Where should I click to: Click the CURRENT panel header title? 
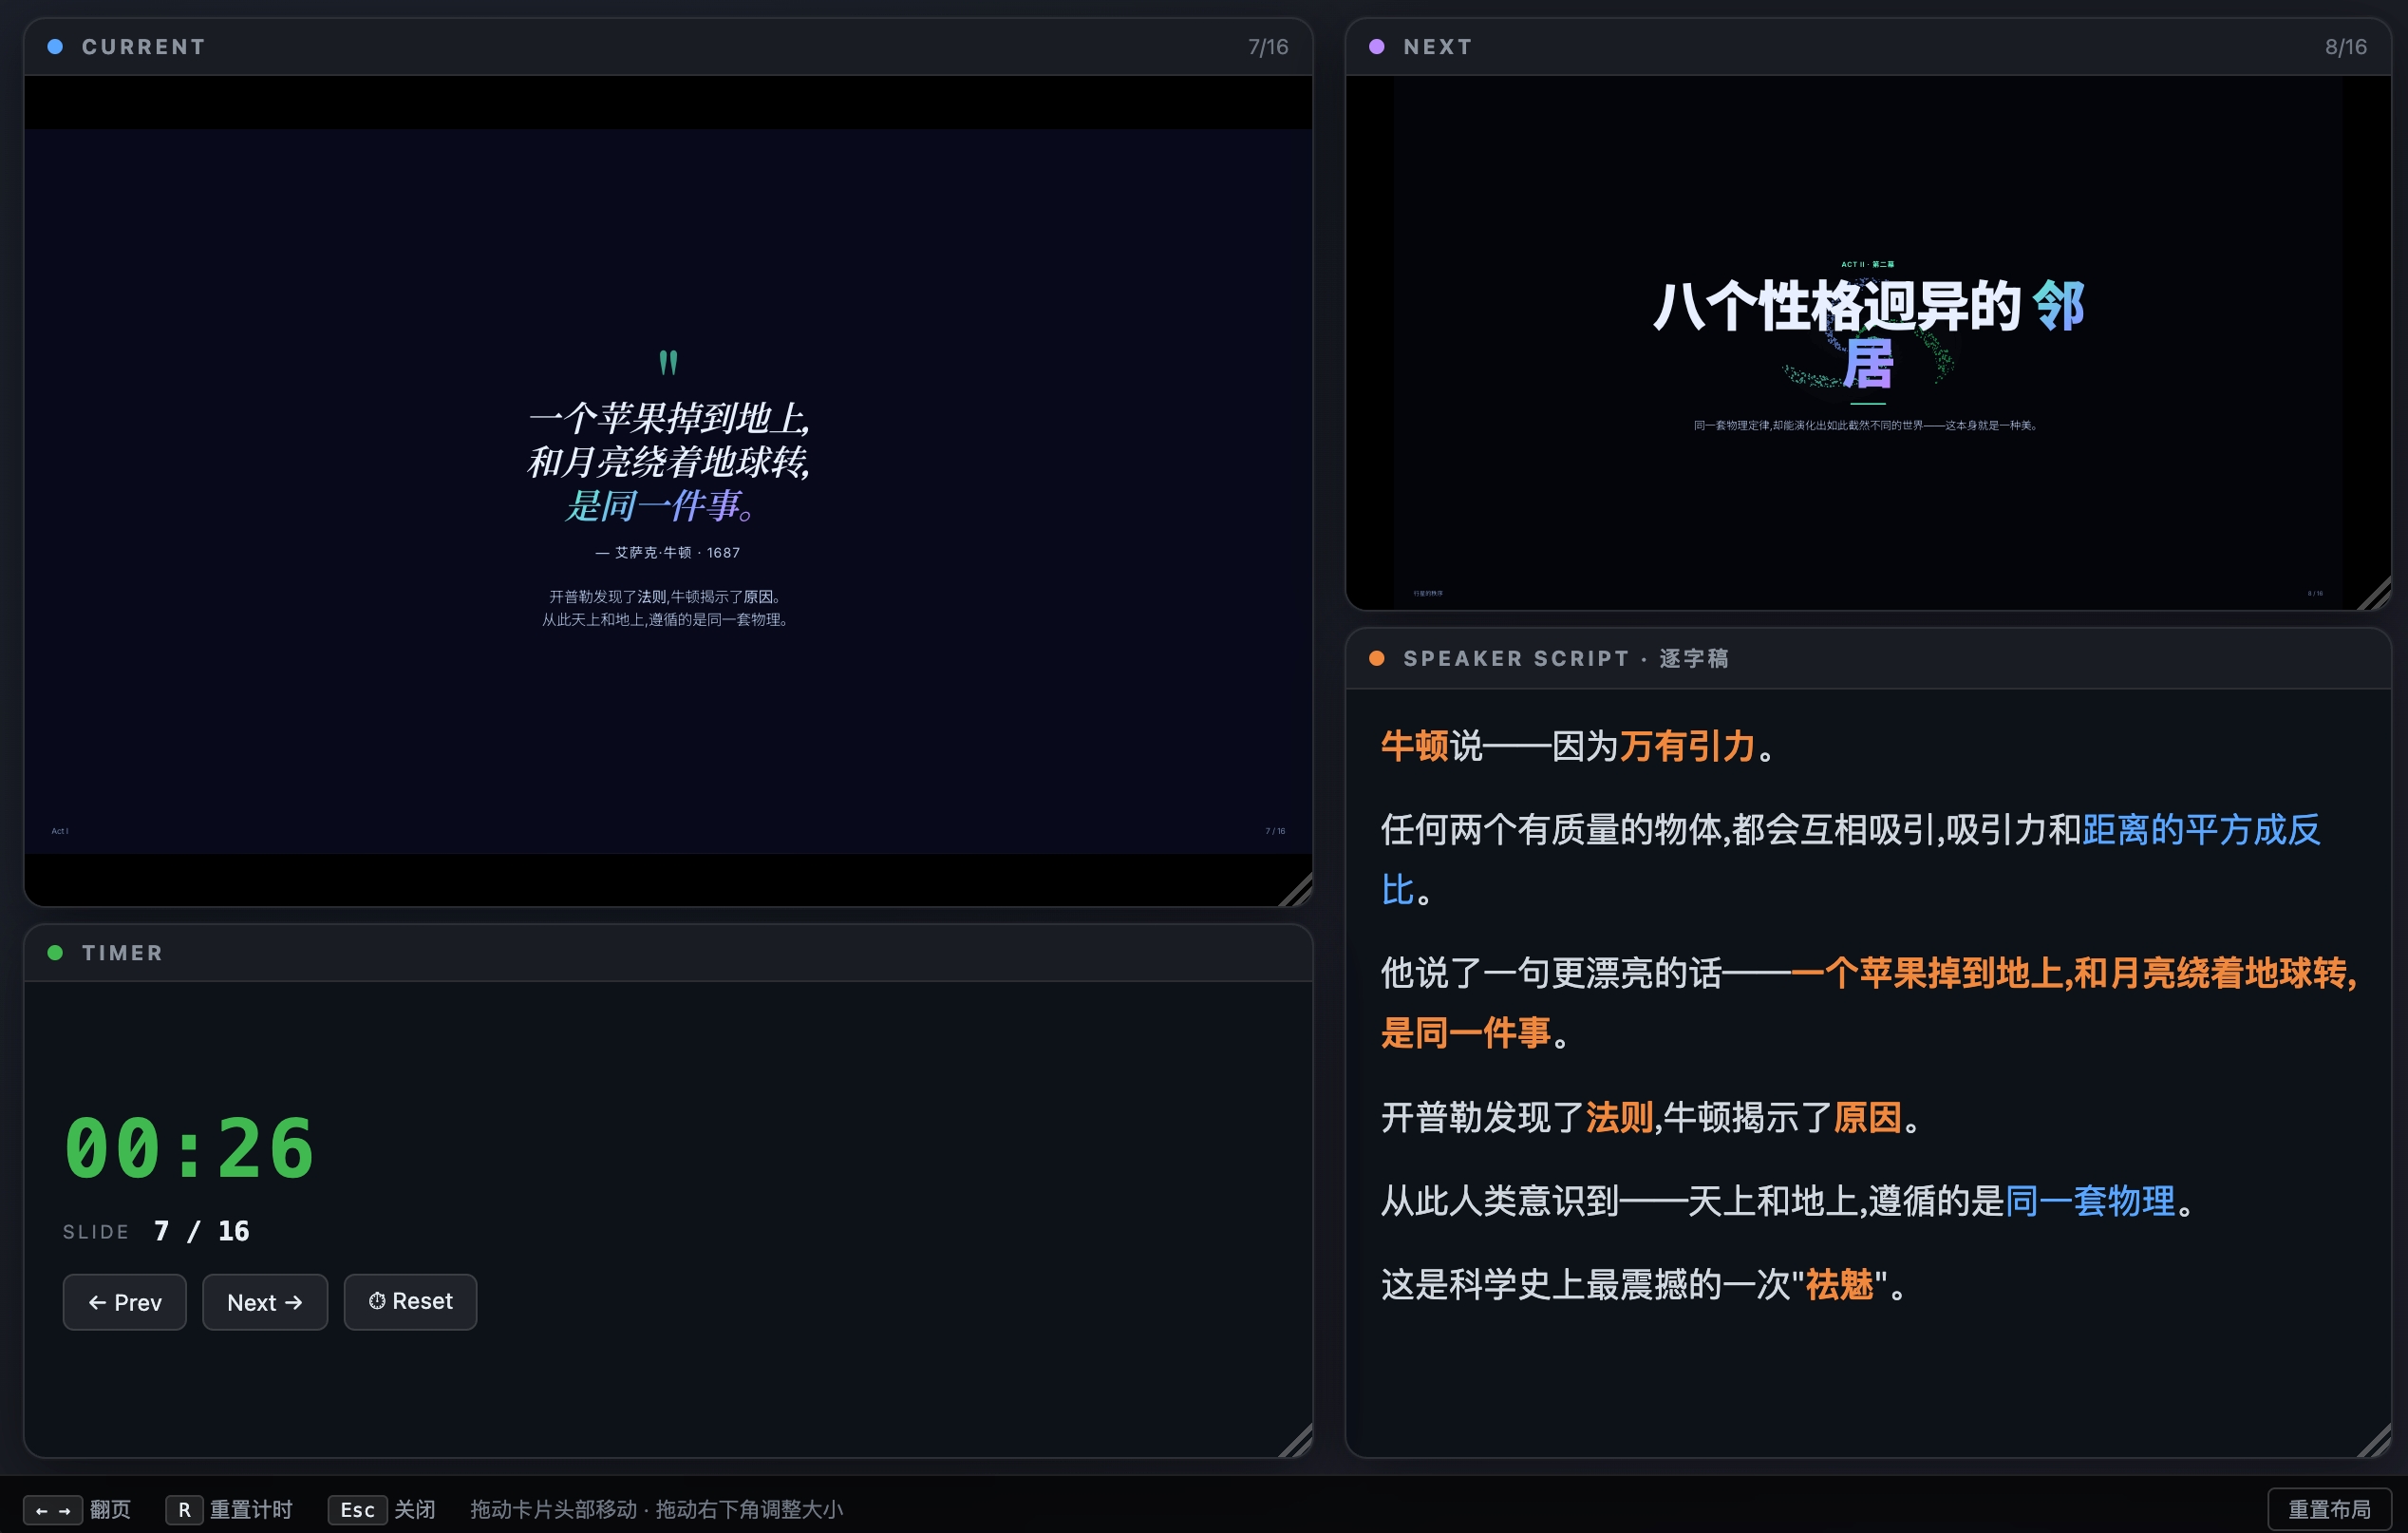coord(144,47)
